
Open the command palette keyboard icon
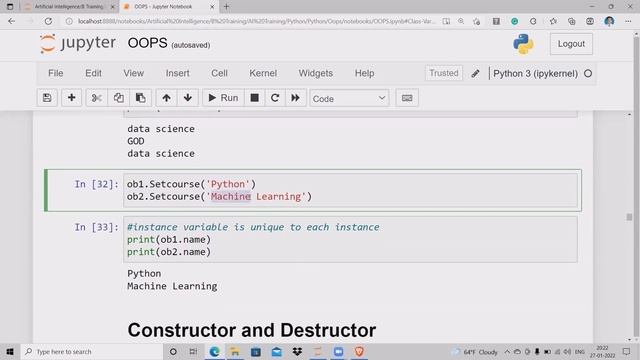click(407, 98)
